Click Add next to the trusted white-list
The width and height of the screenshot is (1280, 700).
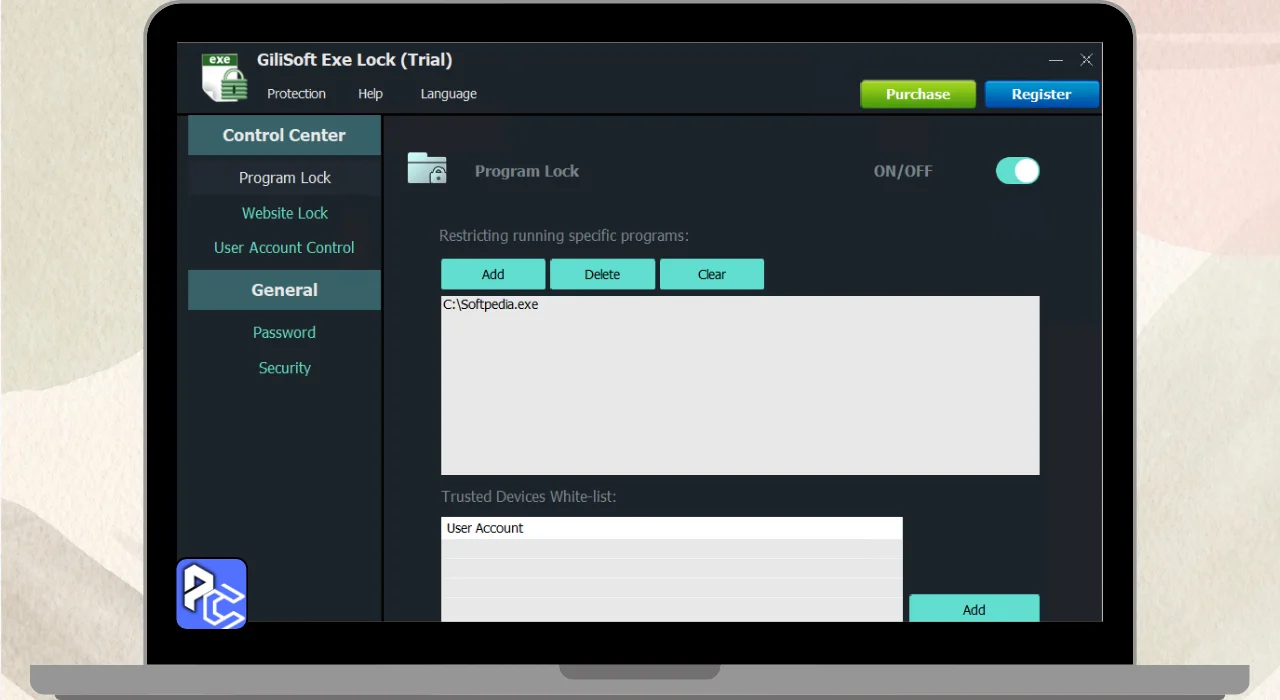[974, 609]
